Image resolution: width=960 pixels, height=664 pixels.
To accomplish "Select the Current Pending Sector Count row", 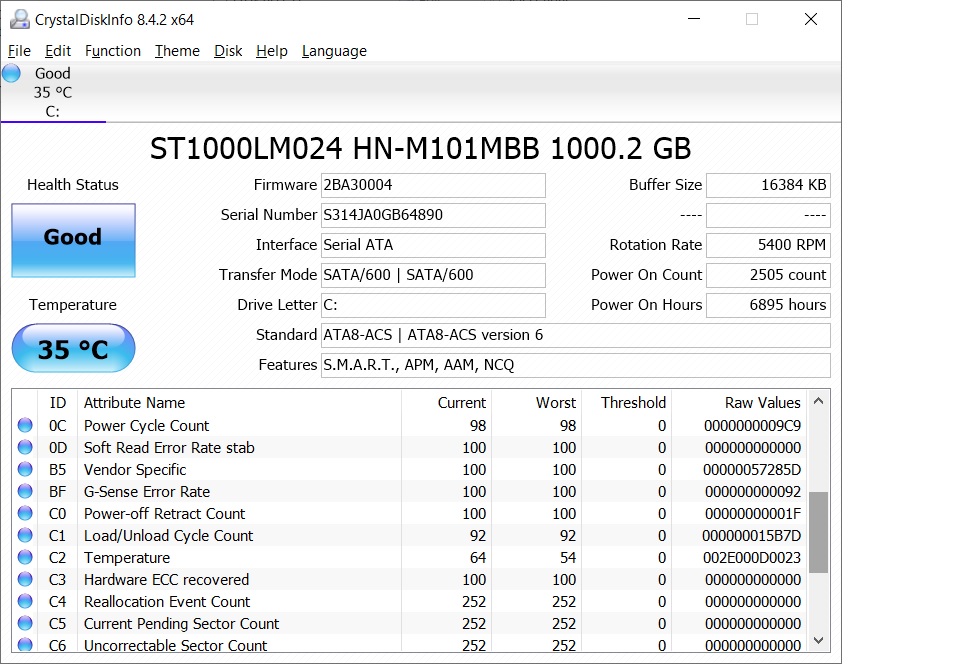I will (410, 624).
